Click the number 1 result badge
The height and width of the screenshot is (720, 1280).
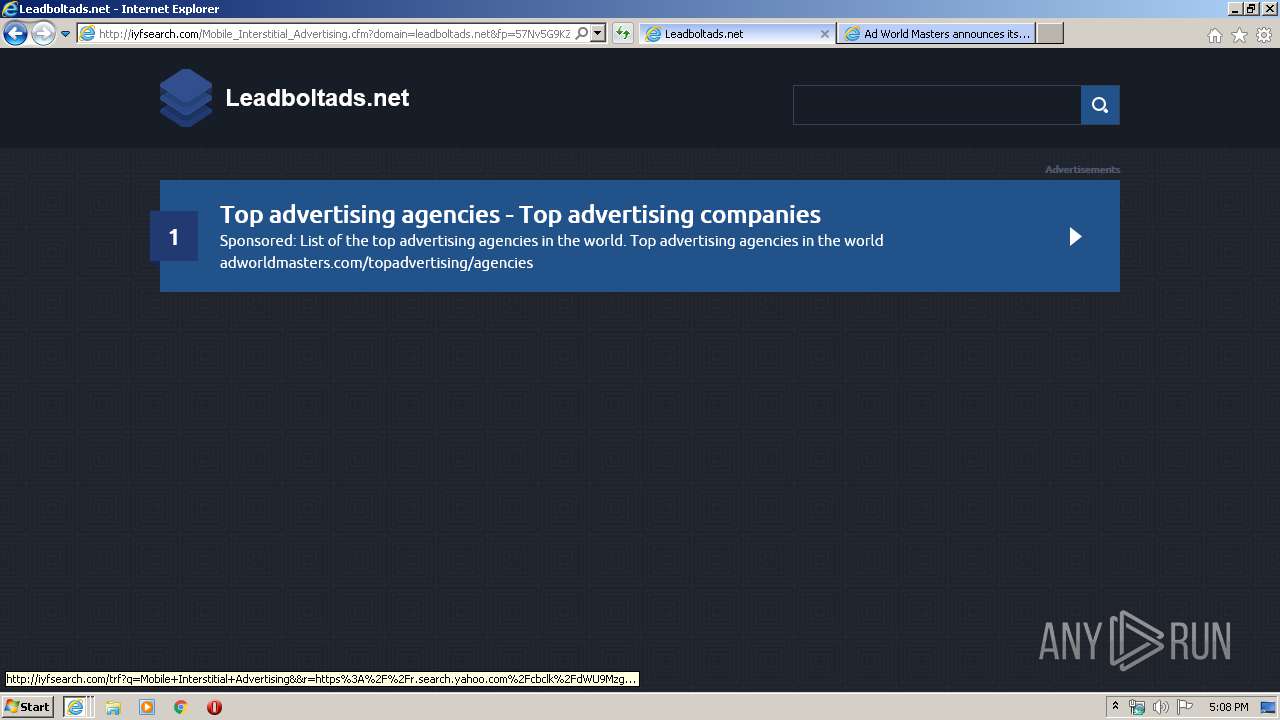(x=174, y=237)
